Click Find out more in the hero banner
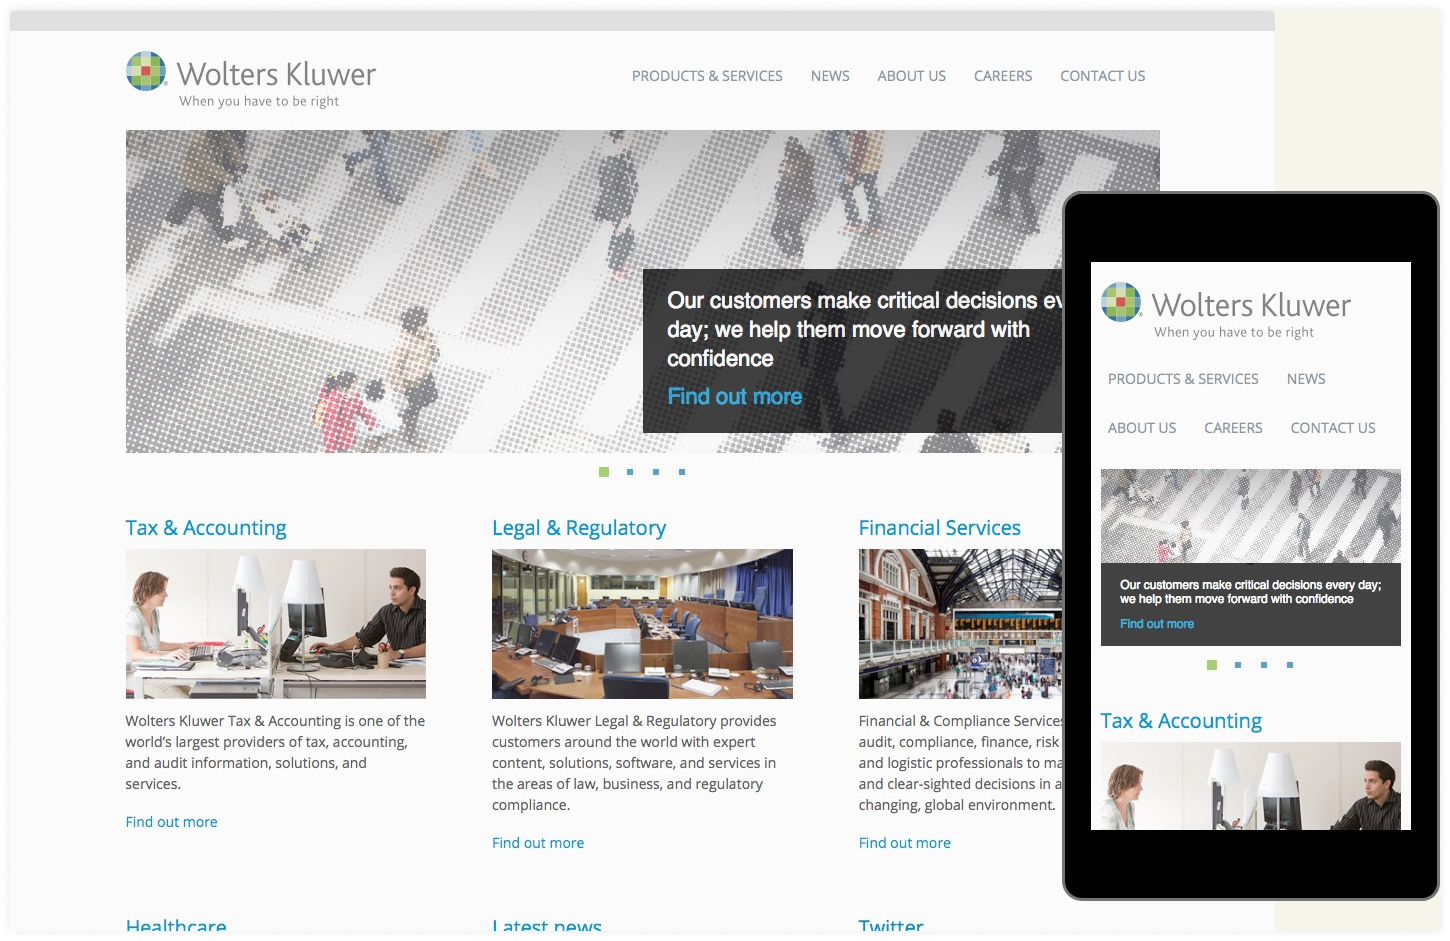The image size is (1450, 941). pyautogui.click(x=734, y=397)
